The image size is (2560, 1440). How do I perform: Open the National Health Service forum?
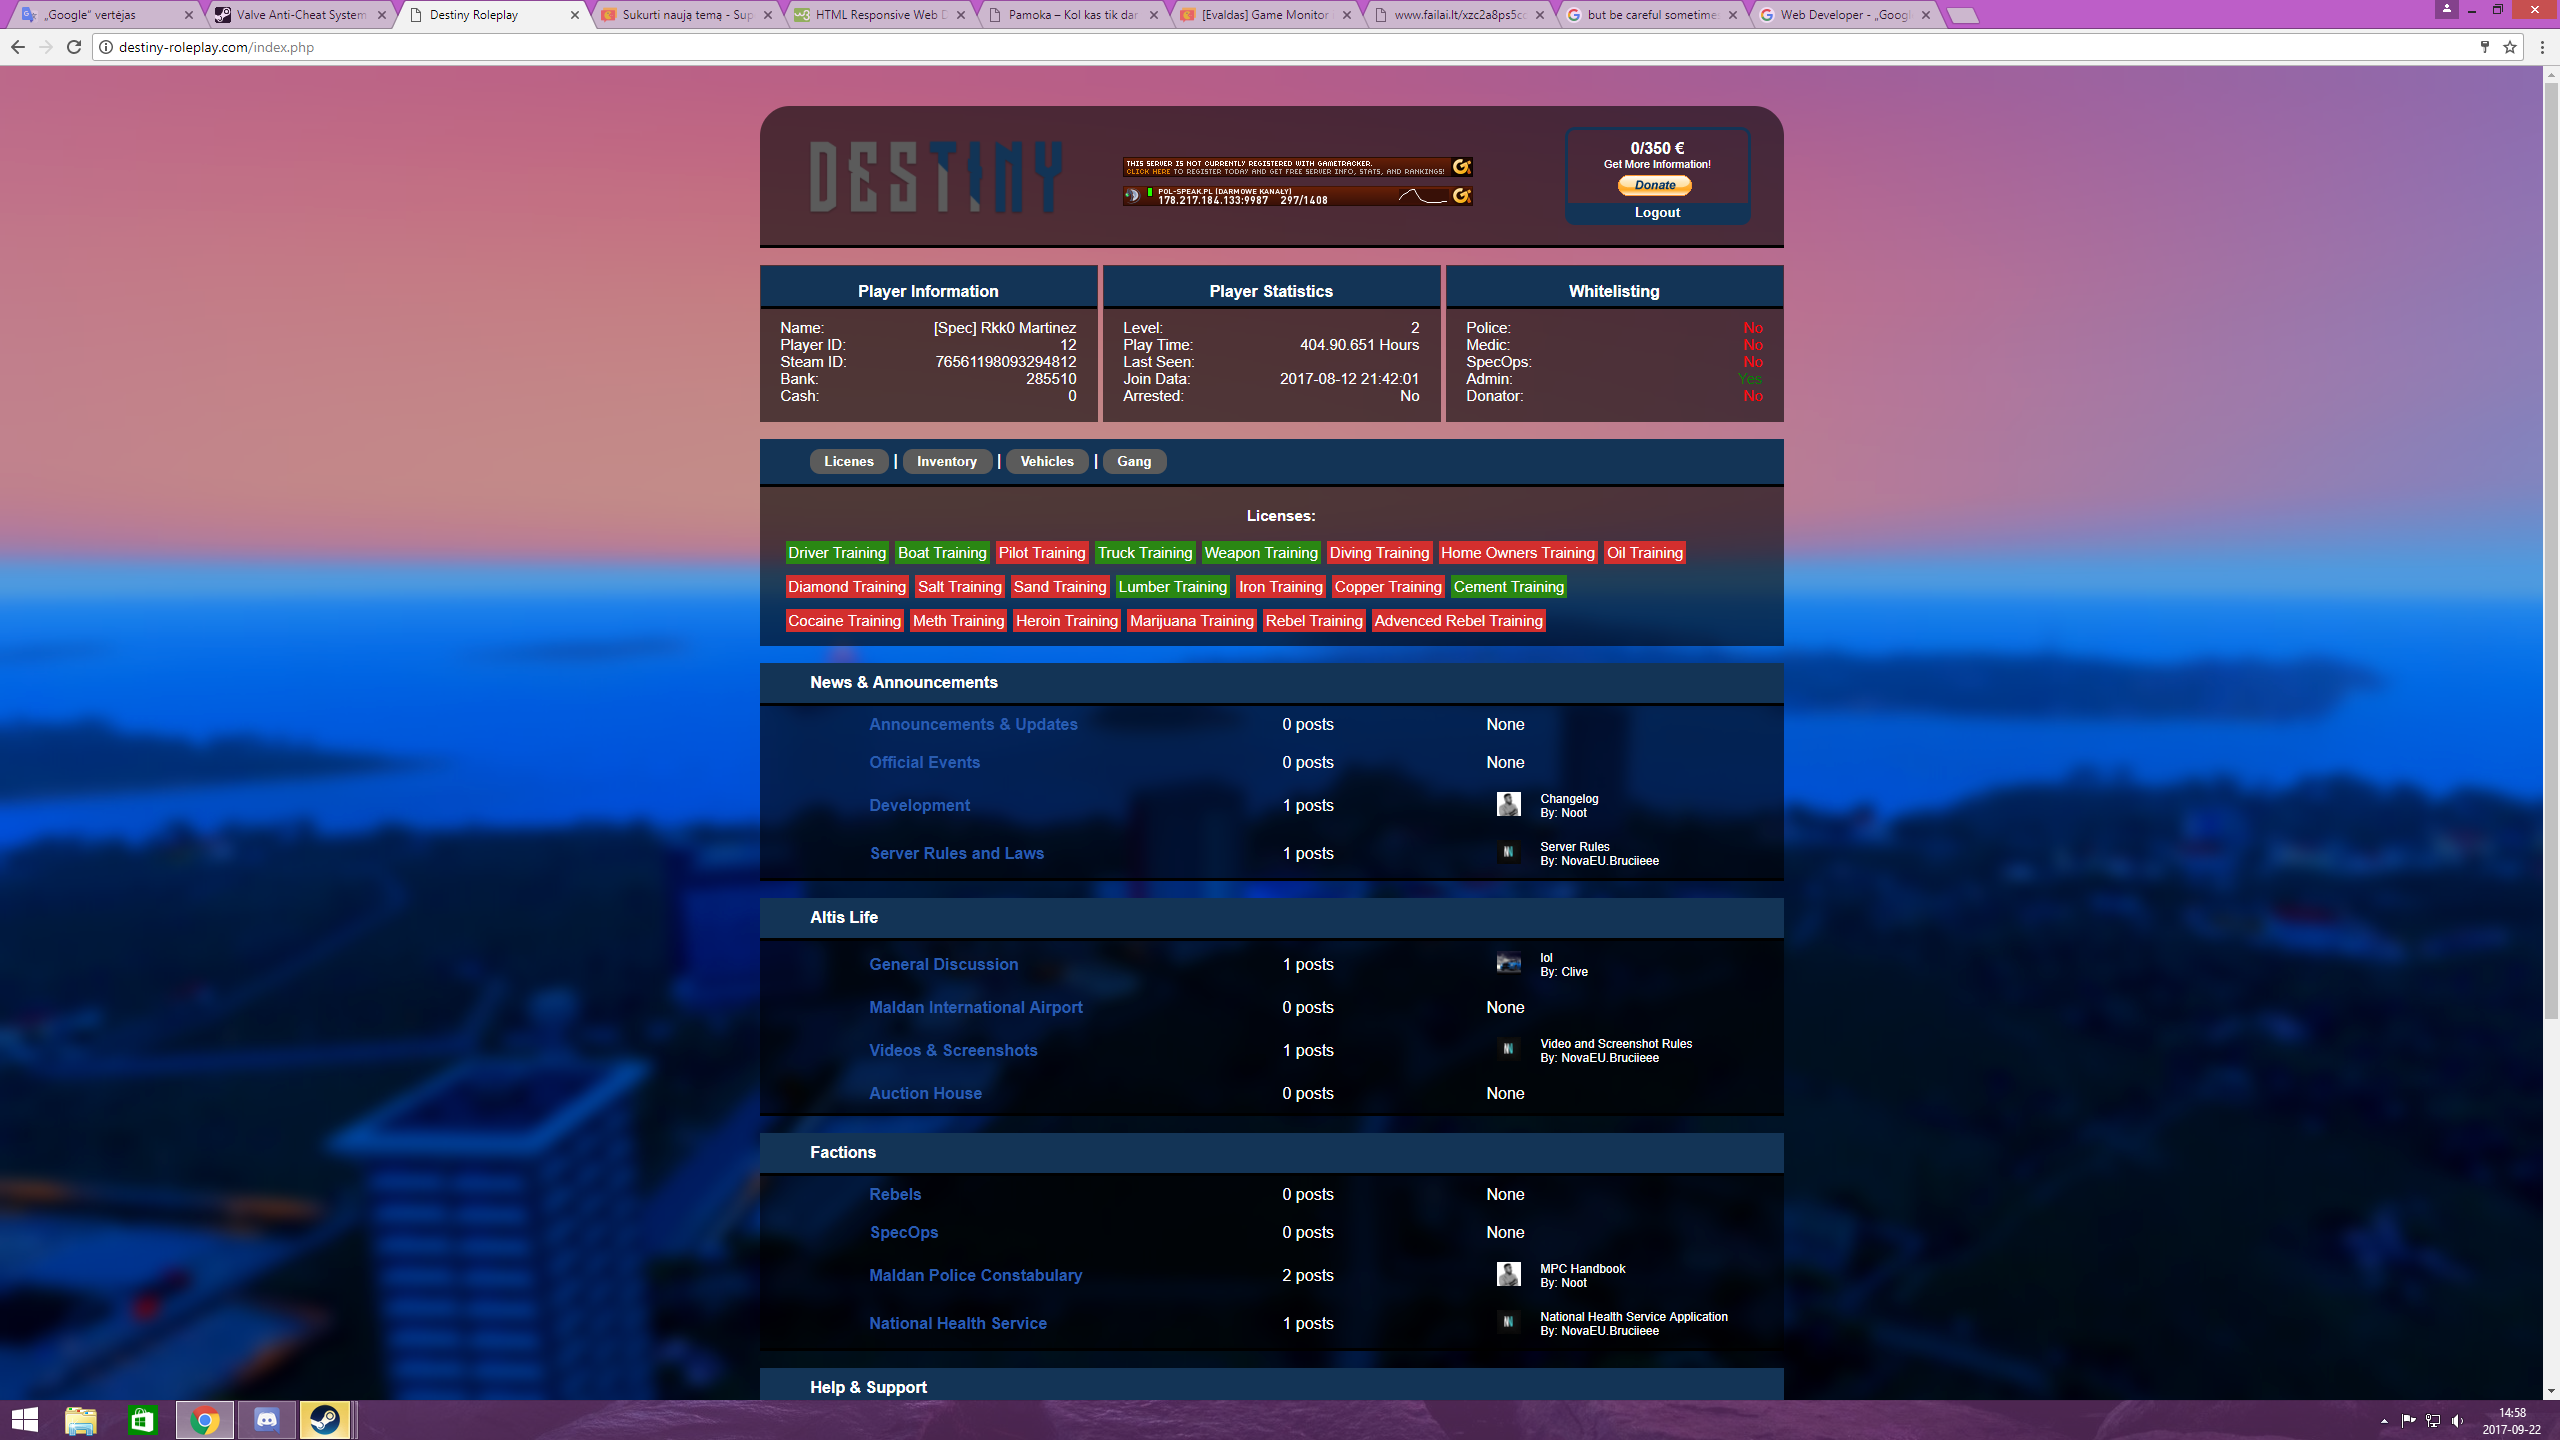pyautogui.click(x=957, y=1323)
